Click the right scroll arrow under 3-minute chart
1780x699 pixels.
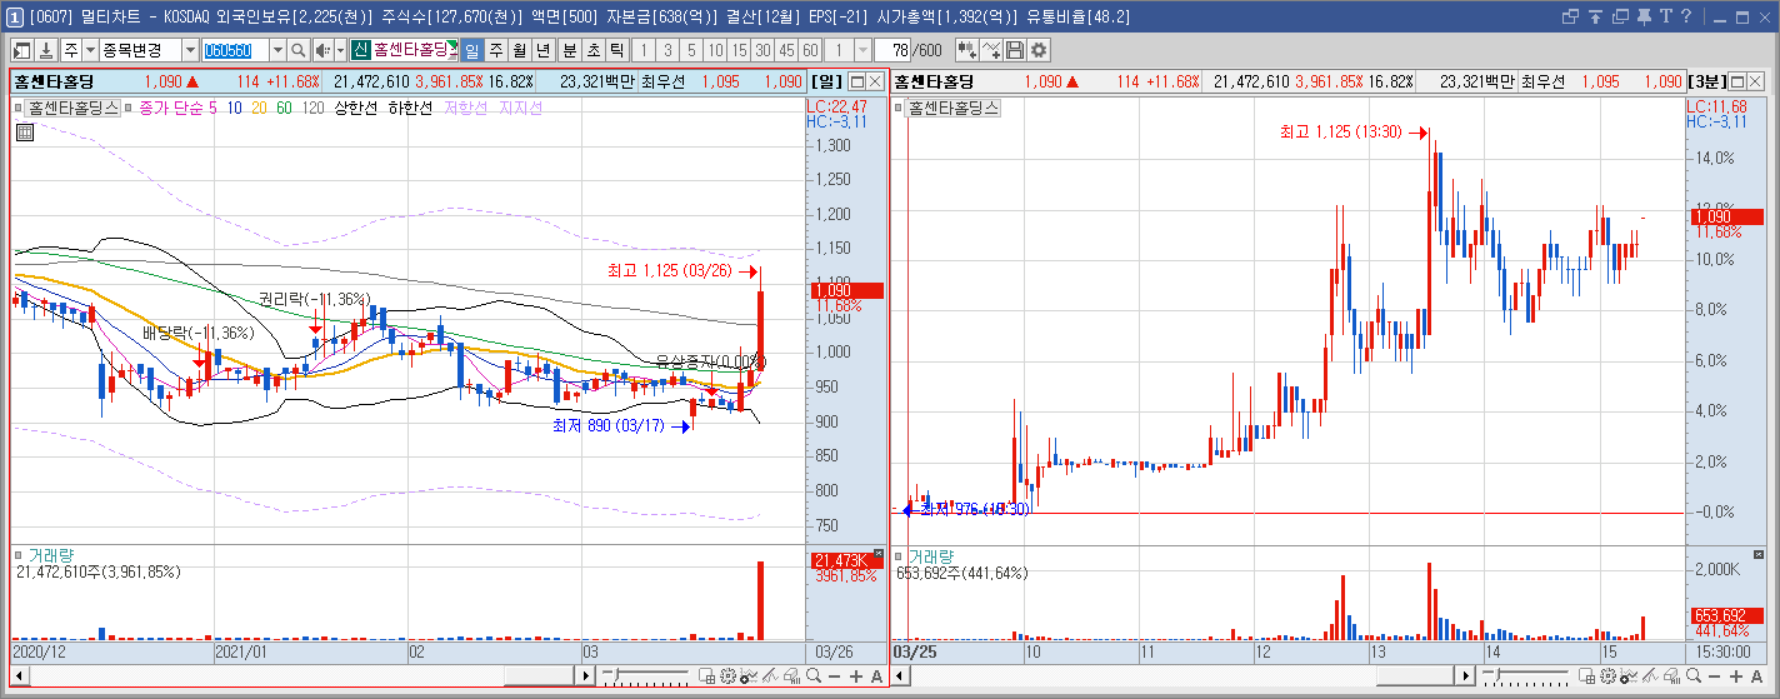click(x=1466, y=677)
